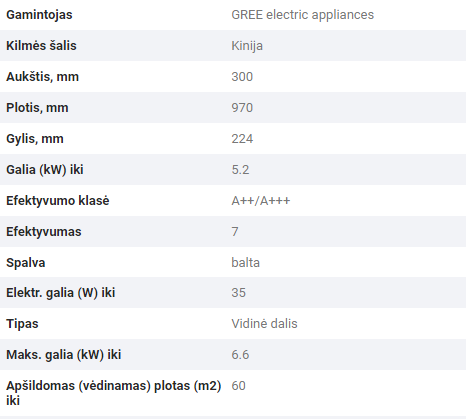
Task: Click the Maks. galia (kW) iki label
Action: [64, 355]
